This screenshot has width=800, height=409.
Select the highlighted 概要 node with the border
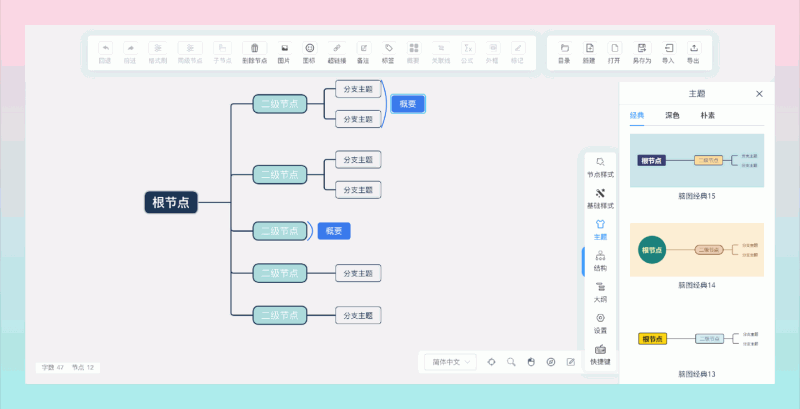point(408,104)
